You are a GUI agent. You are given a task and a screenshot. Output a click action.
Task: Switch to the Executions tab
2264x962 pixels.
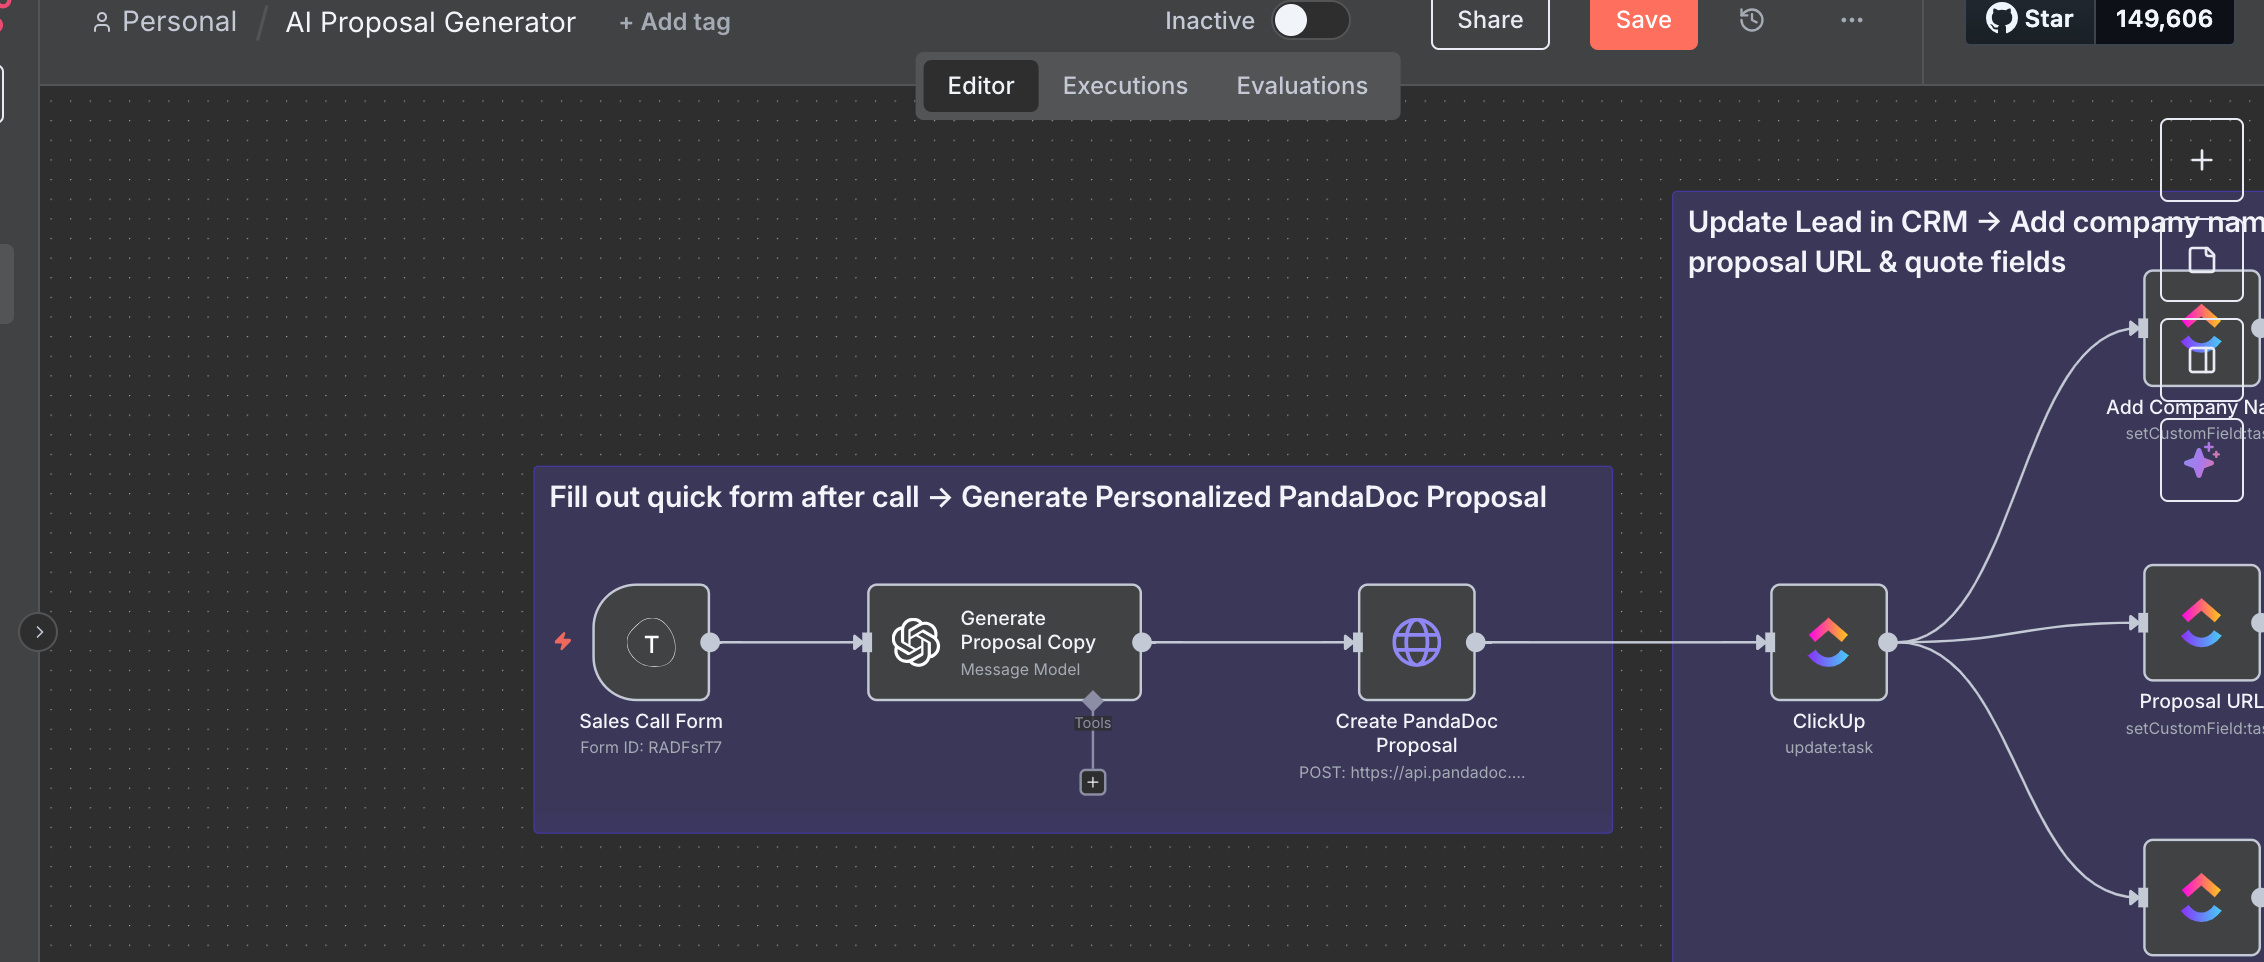[x=1125, y=85]
